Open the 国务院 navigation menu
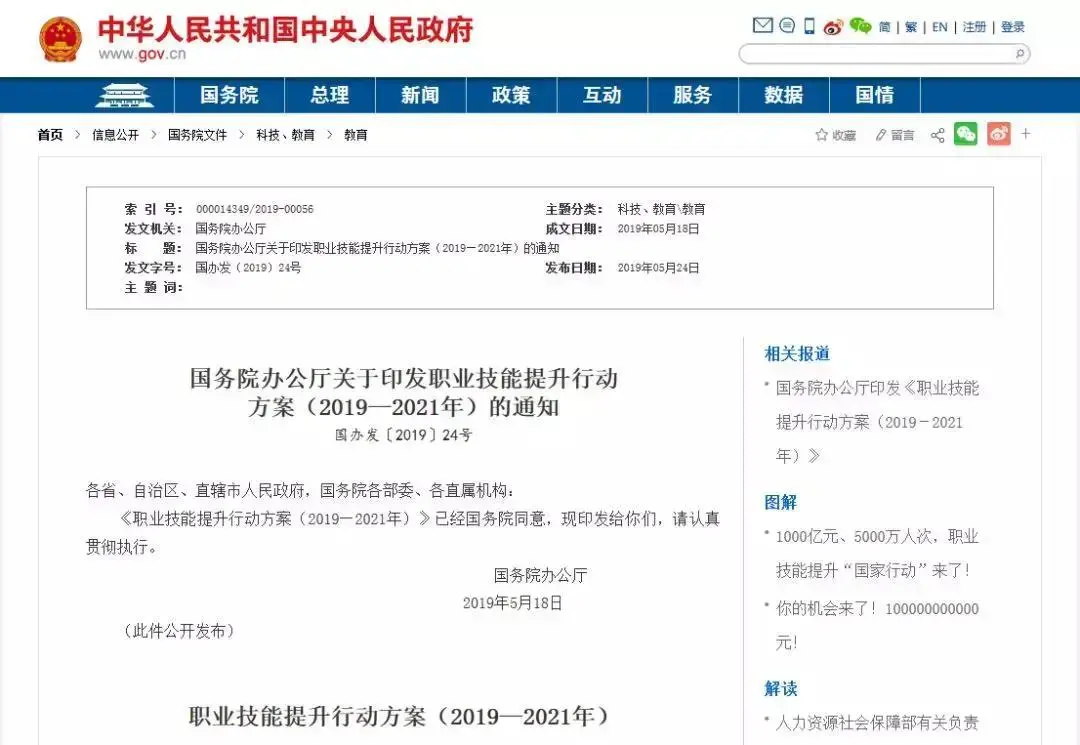 (x=229, y=95)
